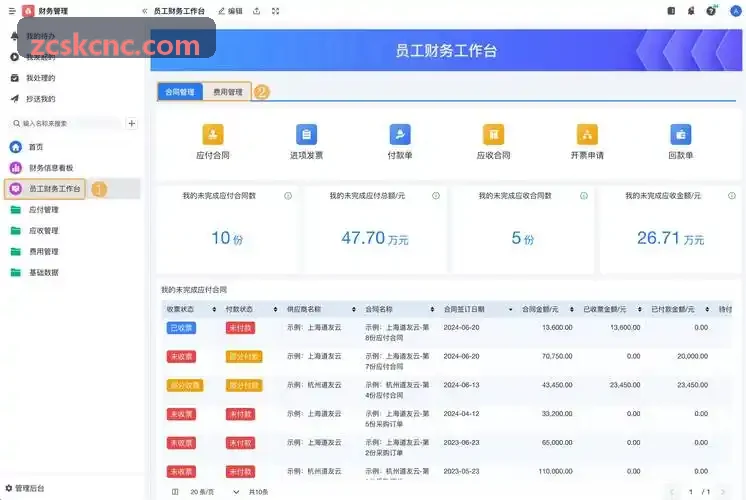746x500 pixels.
Task: Sort the table by 已付款金额/元 column
Action: pyautogui.click(x=707, y=309)
